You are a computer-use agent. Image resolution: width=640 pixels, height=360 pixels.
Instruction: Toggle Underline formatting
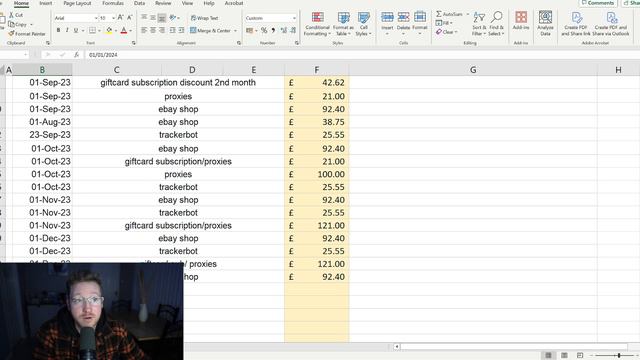pos(76,31)
